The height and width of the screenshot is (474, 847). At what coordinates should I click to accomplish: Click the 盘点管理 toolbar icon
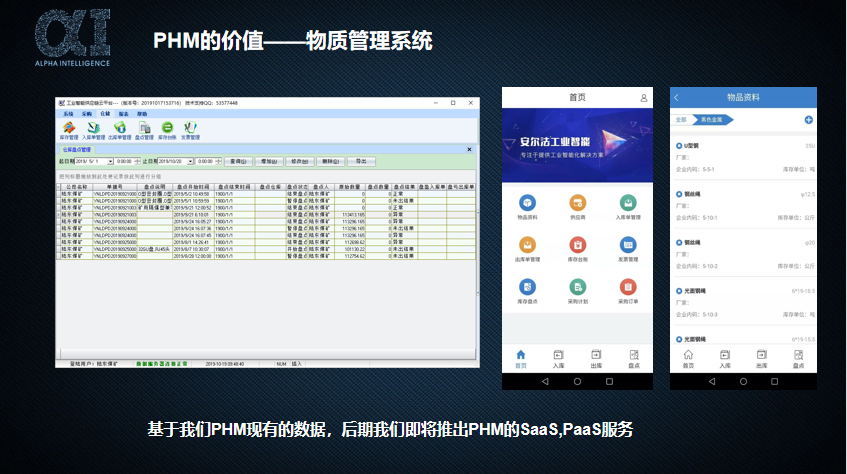(x=145, y=128)
